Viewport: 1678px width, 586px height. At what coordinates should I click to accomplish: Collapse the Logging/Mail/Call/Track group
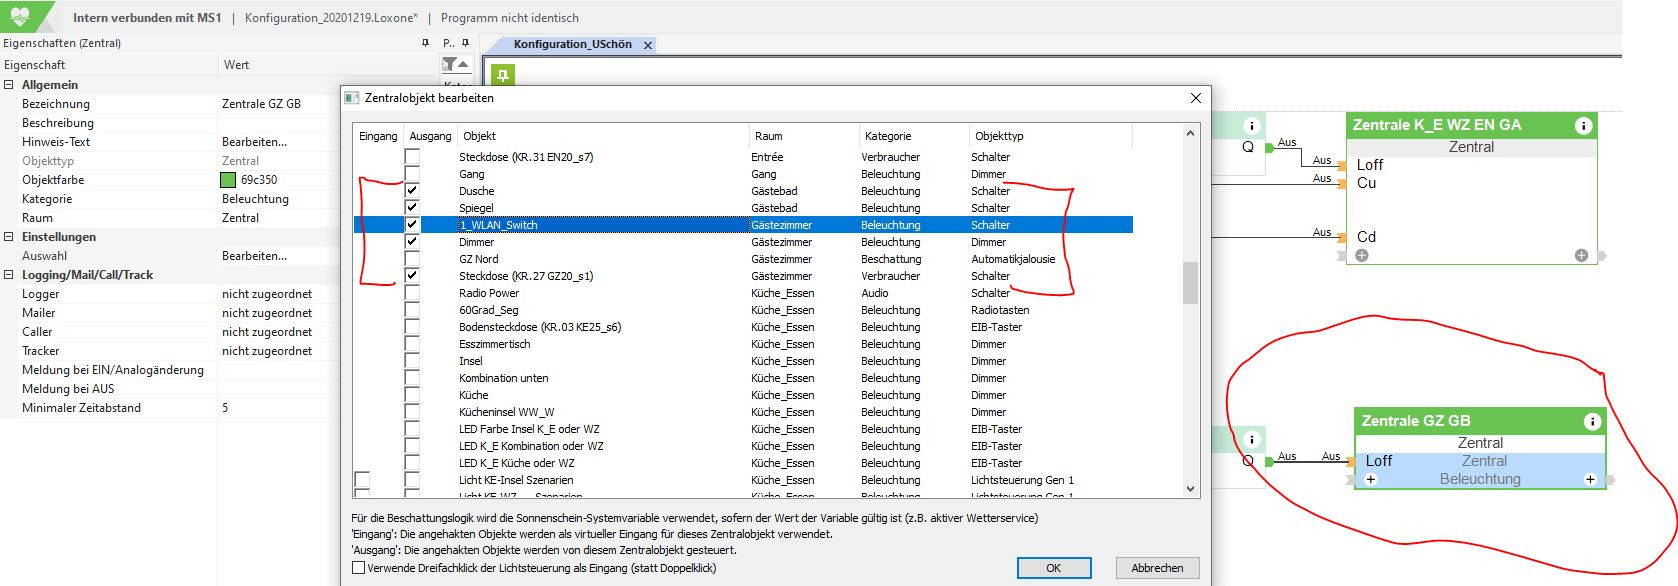(9, 275)
